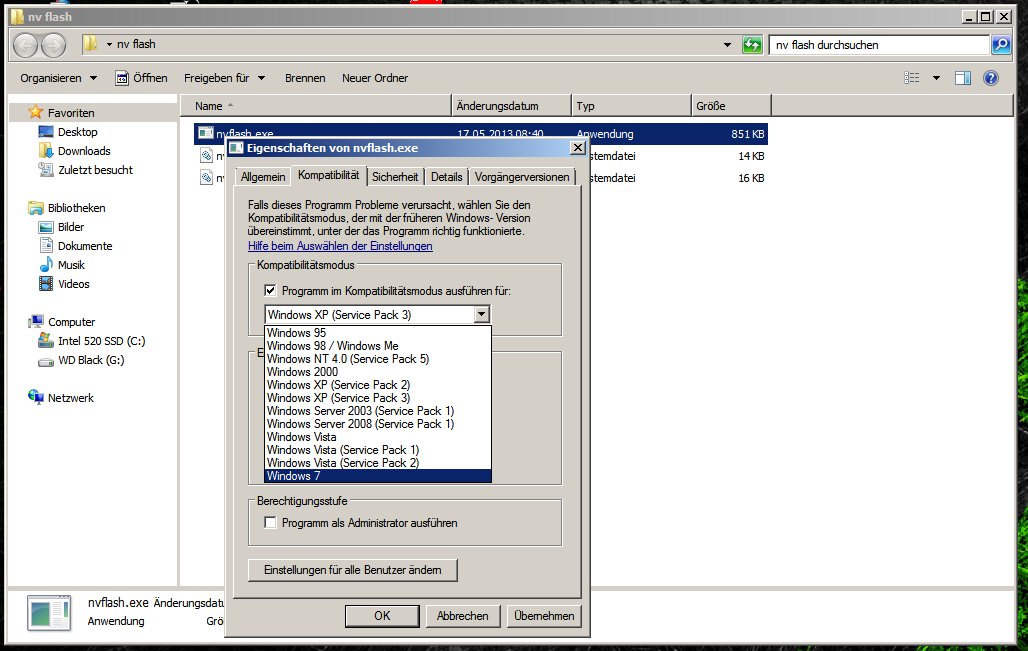Click the Netzwerk globe icon

(x=36, y=397)
